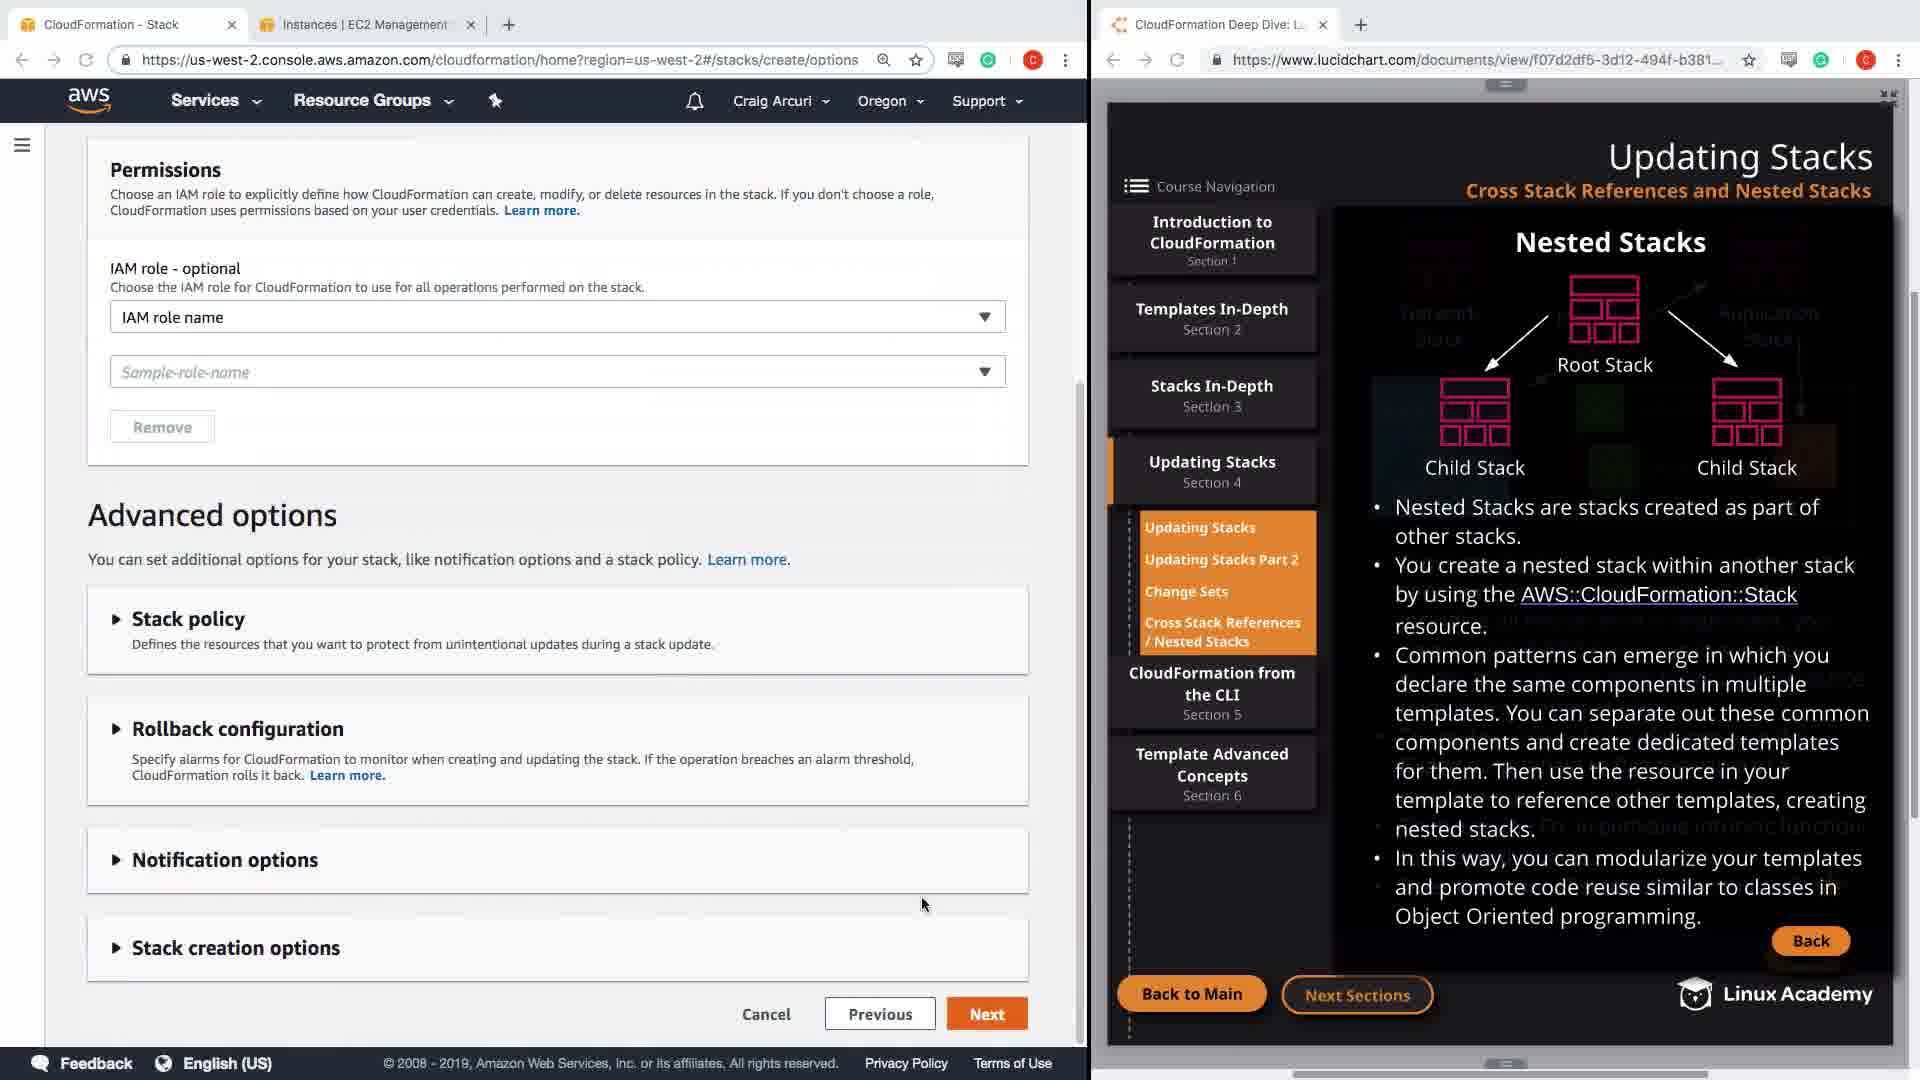Select the Change Sets navigation item
The width and height of the screenshot is (1920, 1080).
pos(1186,591)
